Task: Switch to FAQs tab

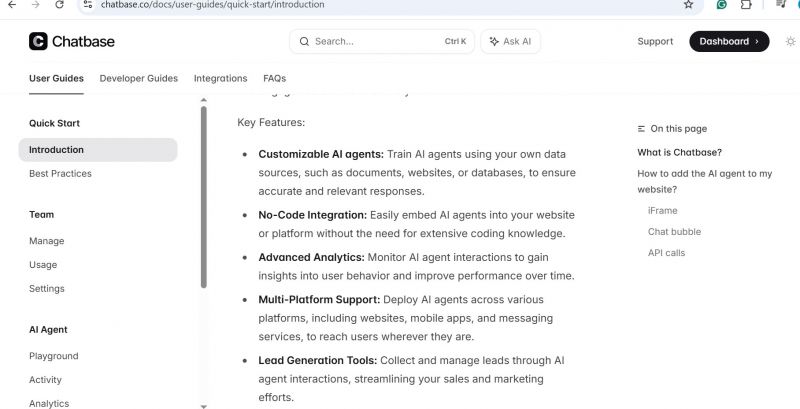Action: (274, 78)
